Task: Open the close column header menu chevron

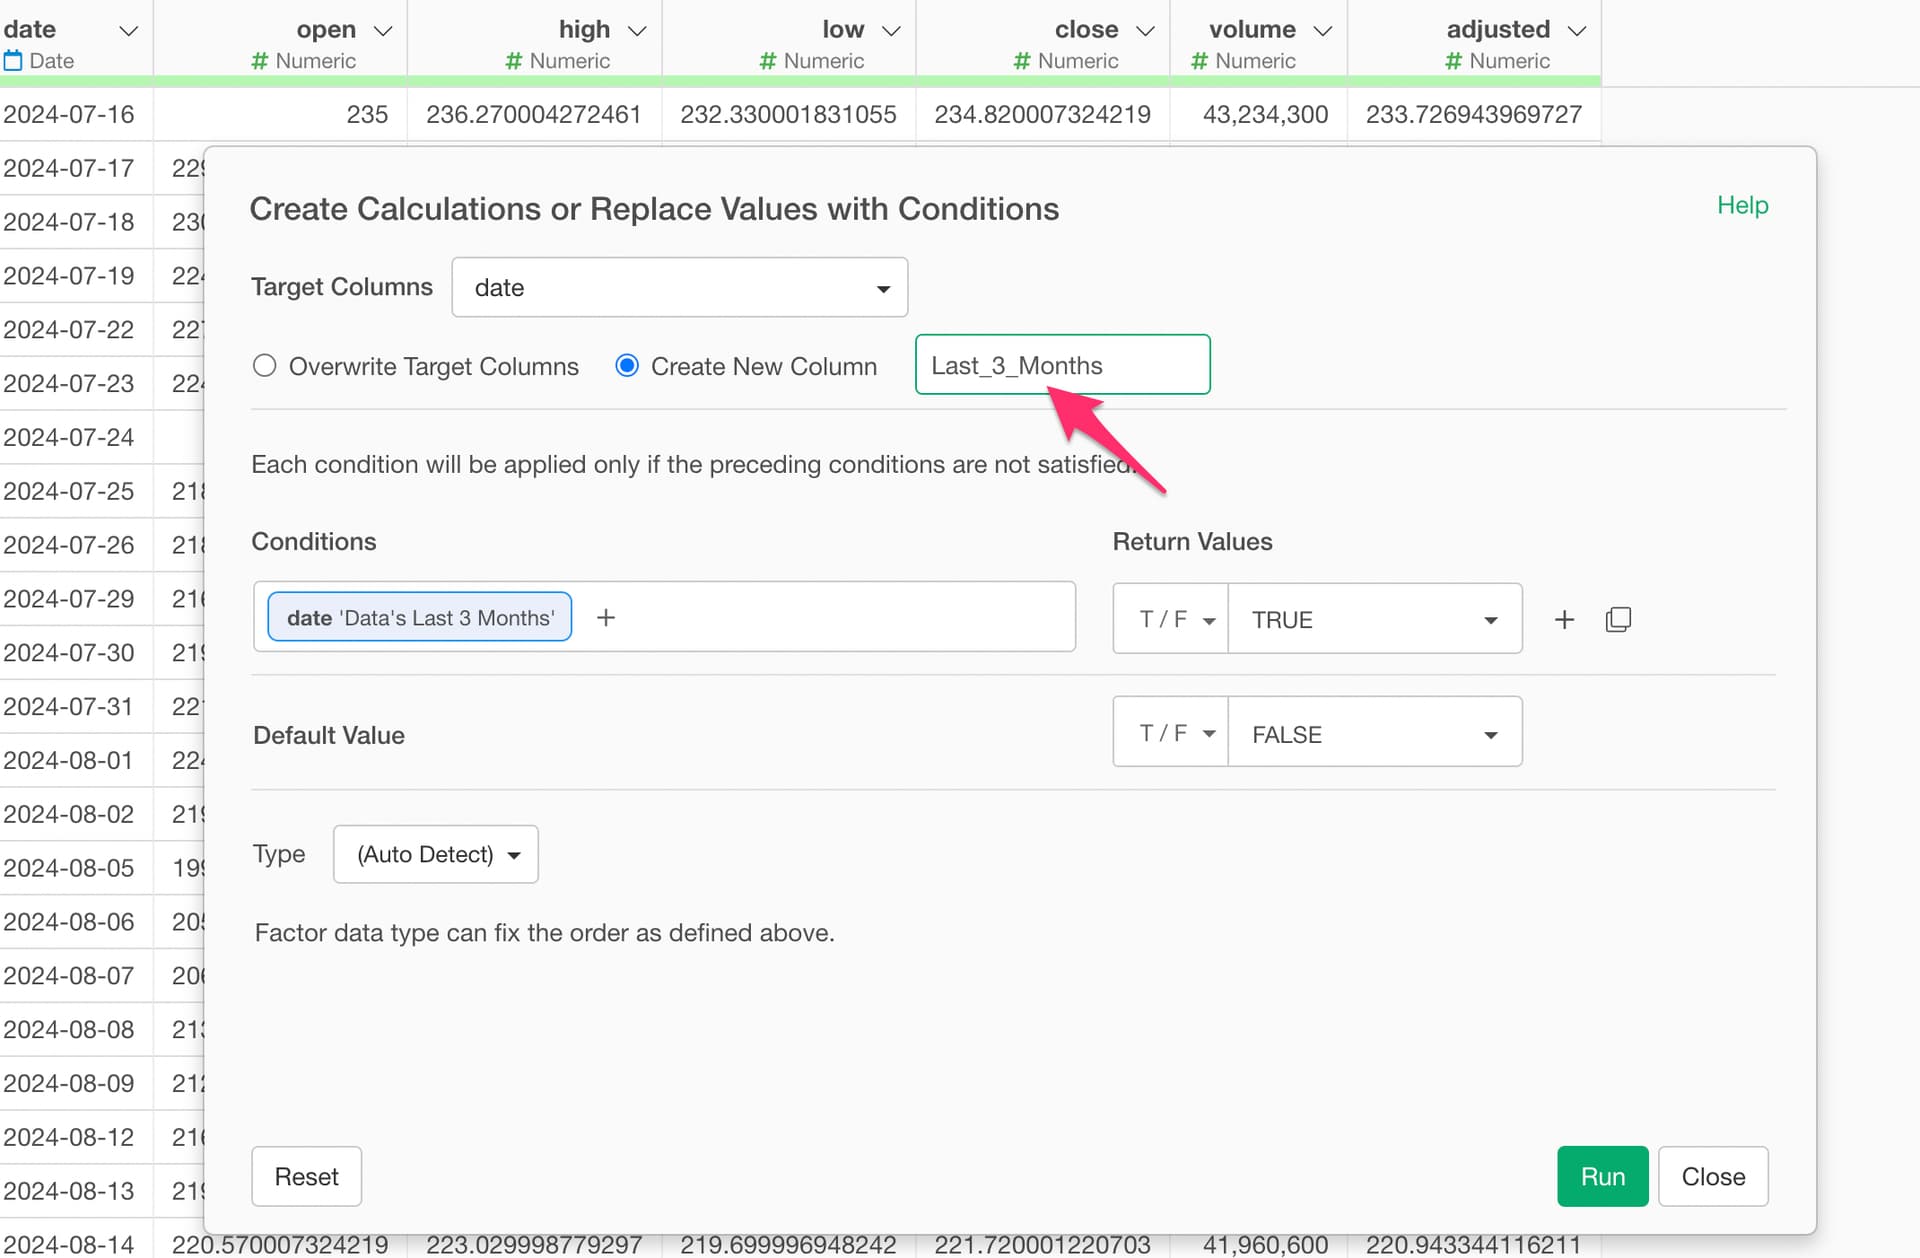Action: [1145, 31]
